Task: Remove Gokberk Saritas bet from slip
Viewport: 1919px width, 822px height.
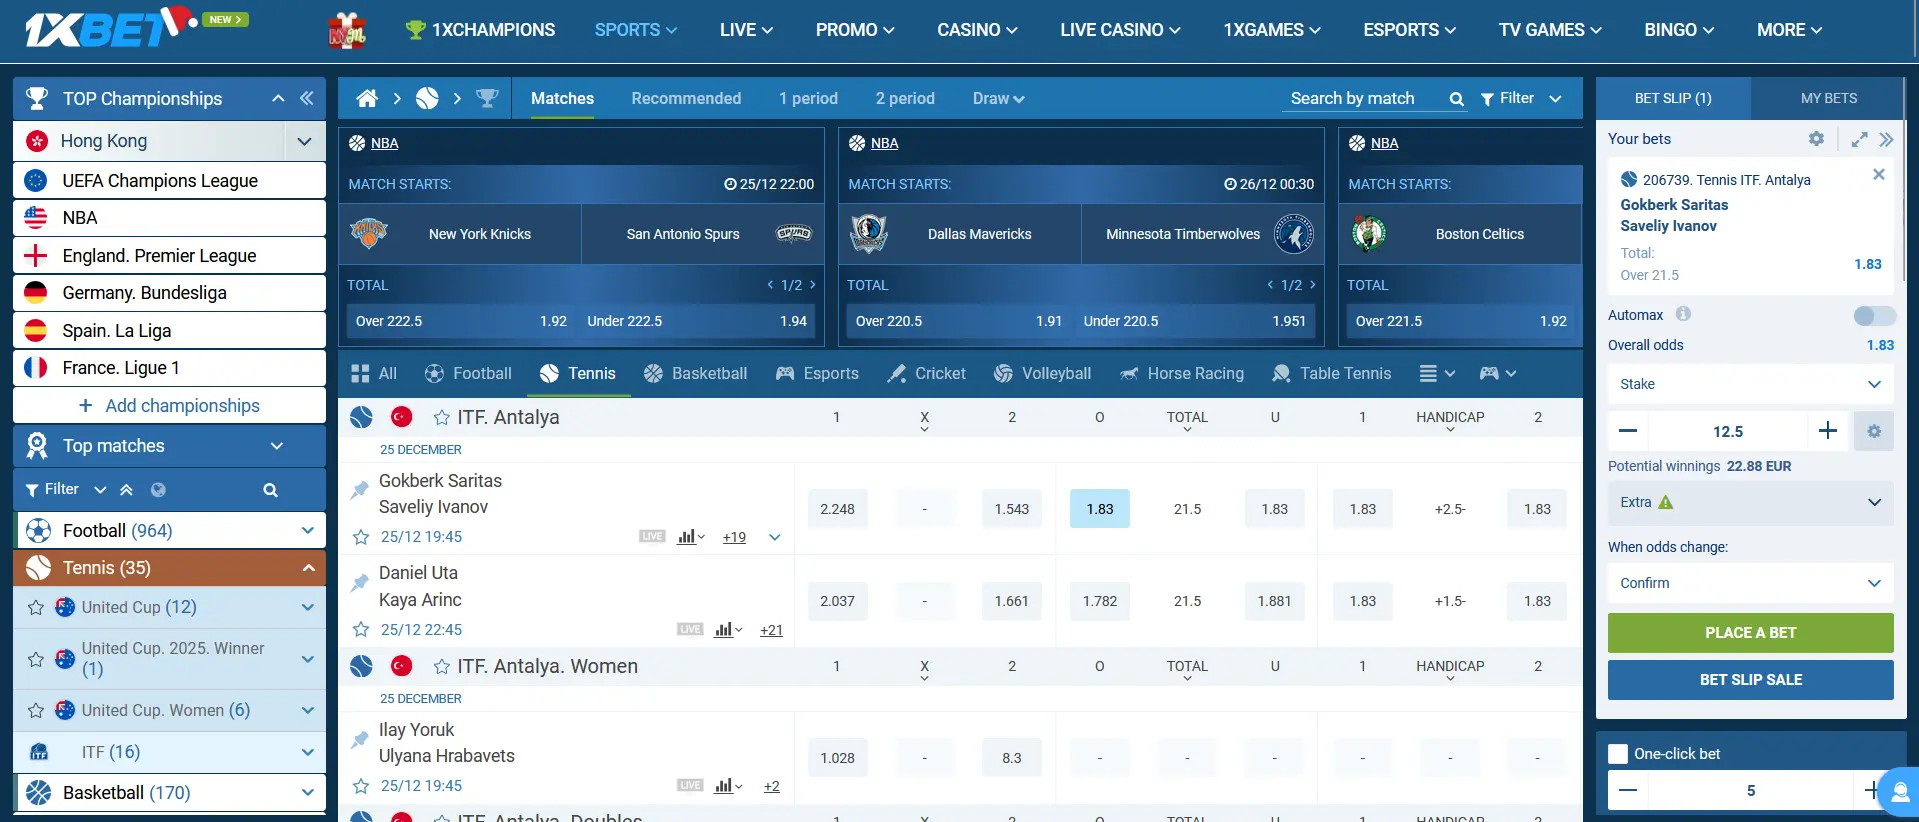Action: (x=1879, y=174)
